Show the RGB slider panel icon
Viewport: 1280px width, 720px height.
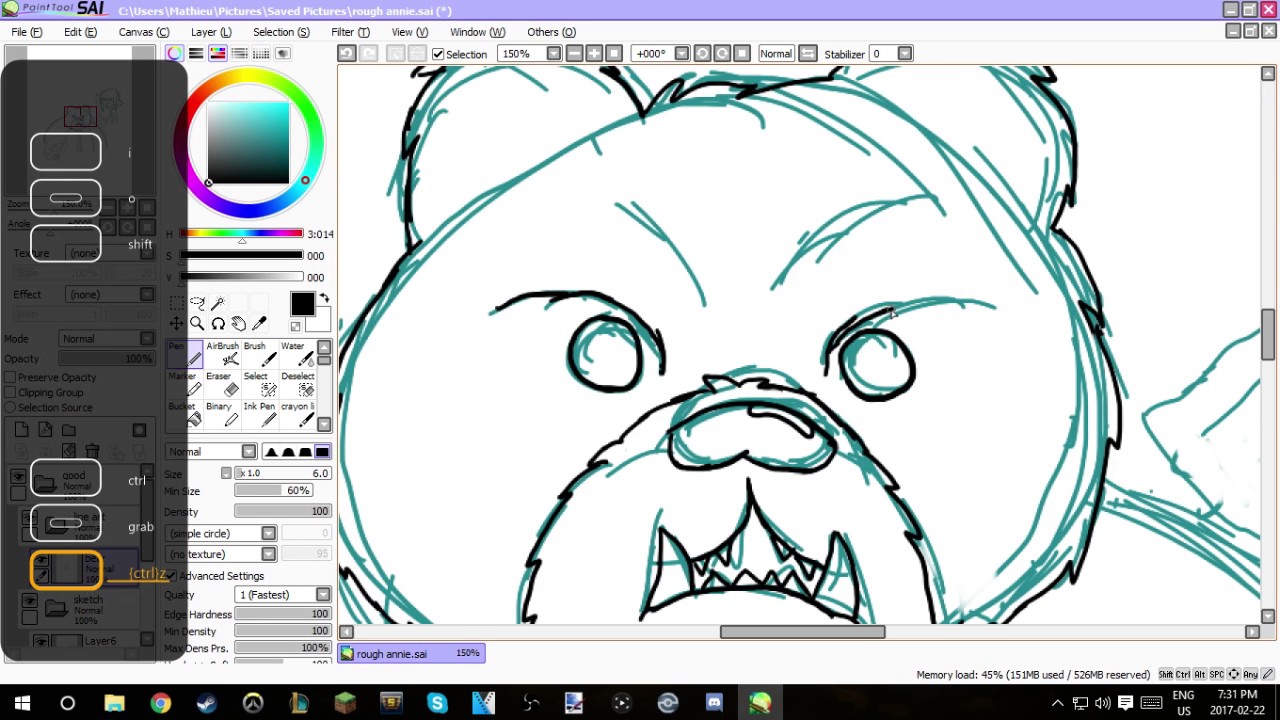[x=196, y=54]
